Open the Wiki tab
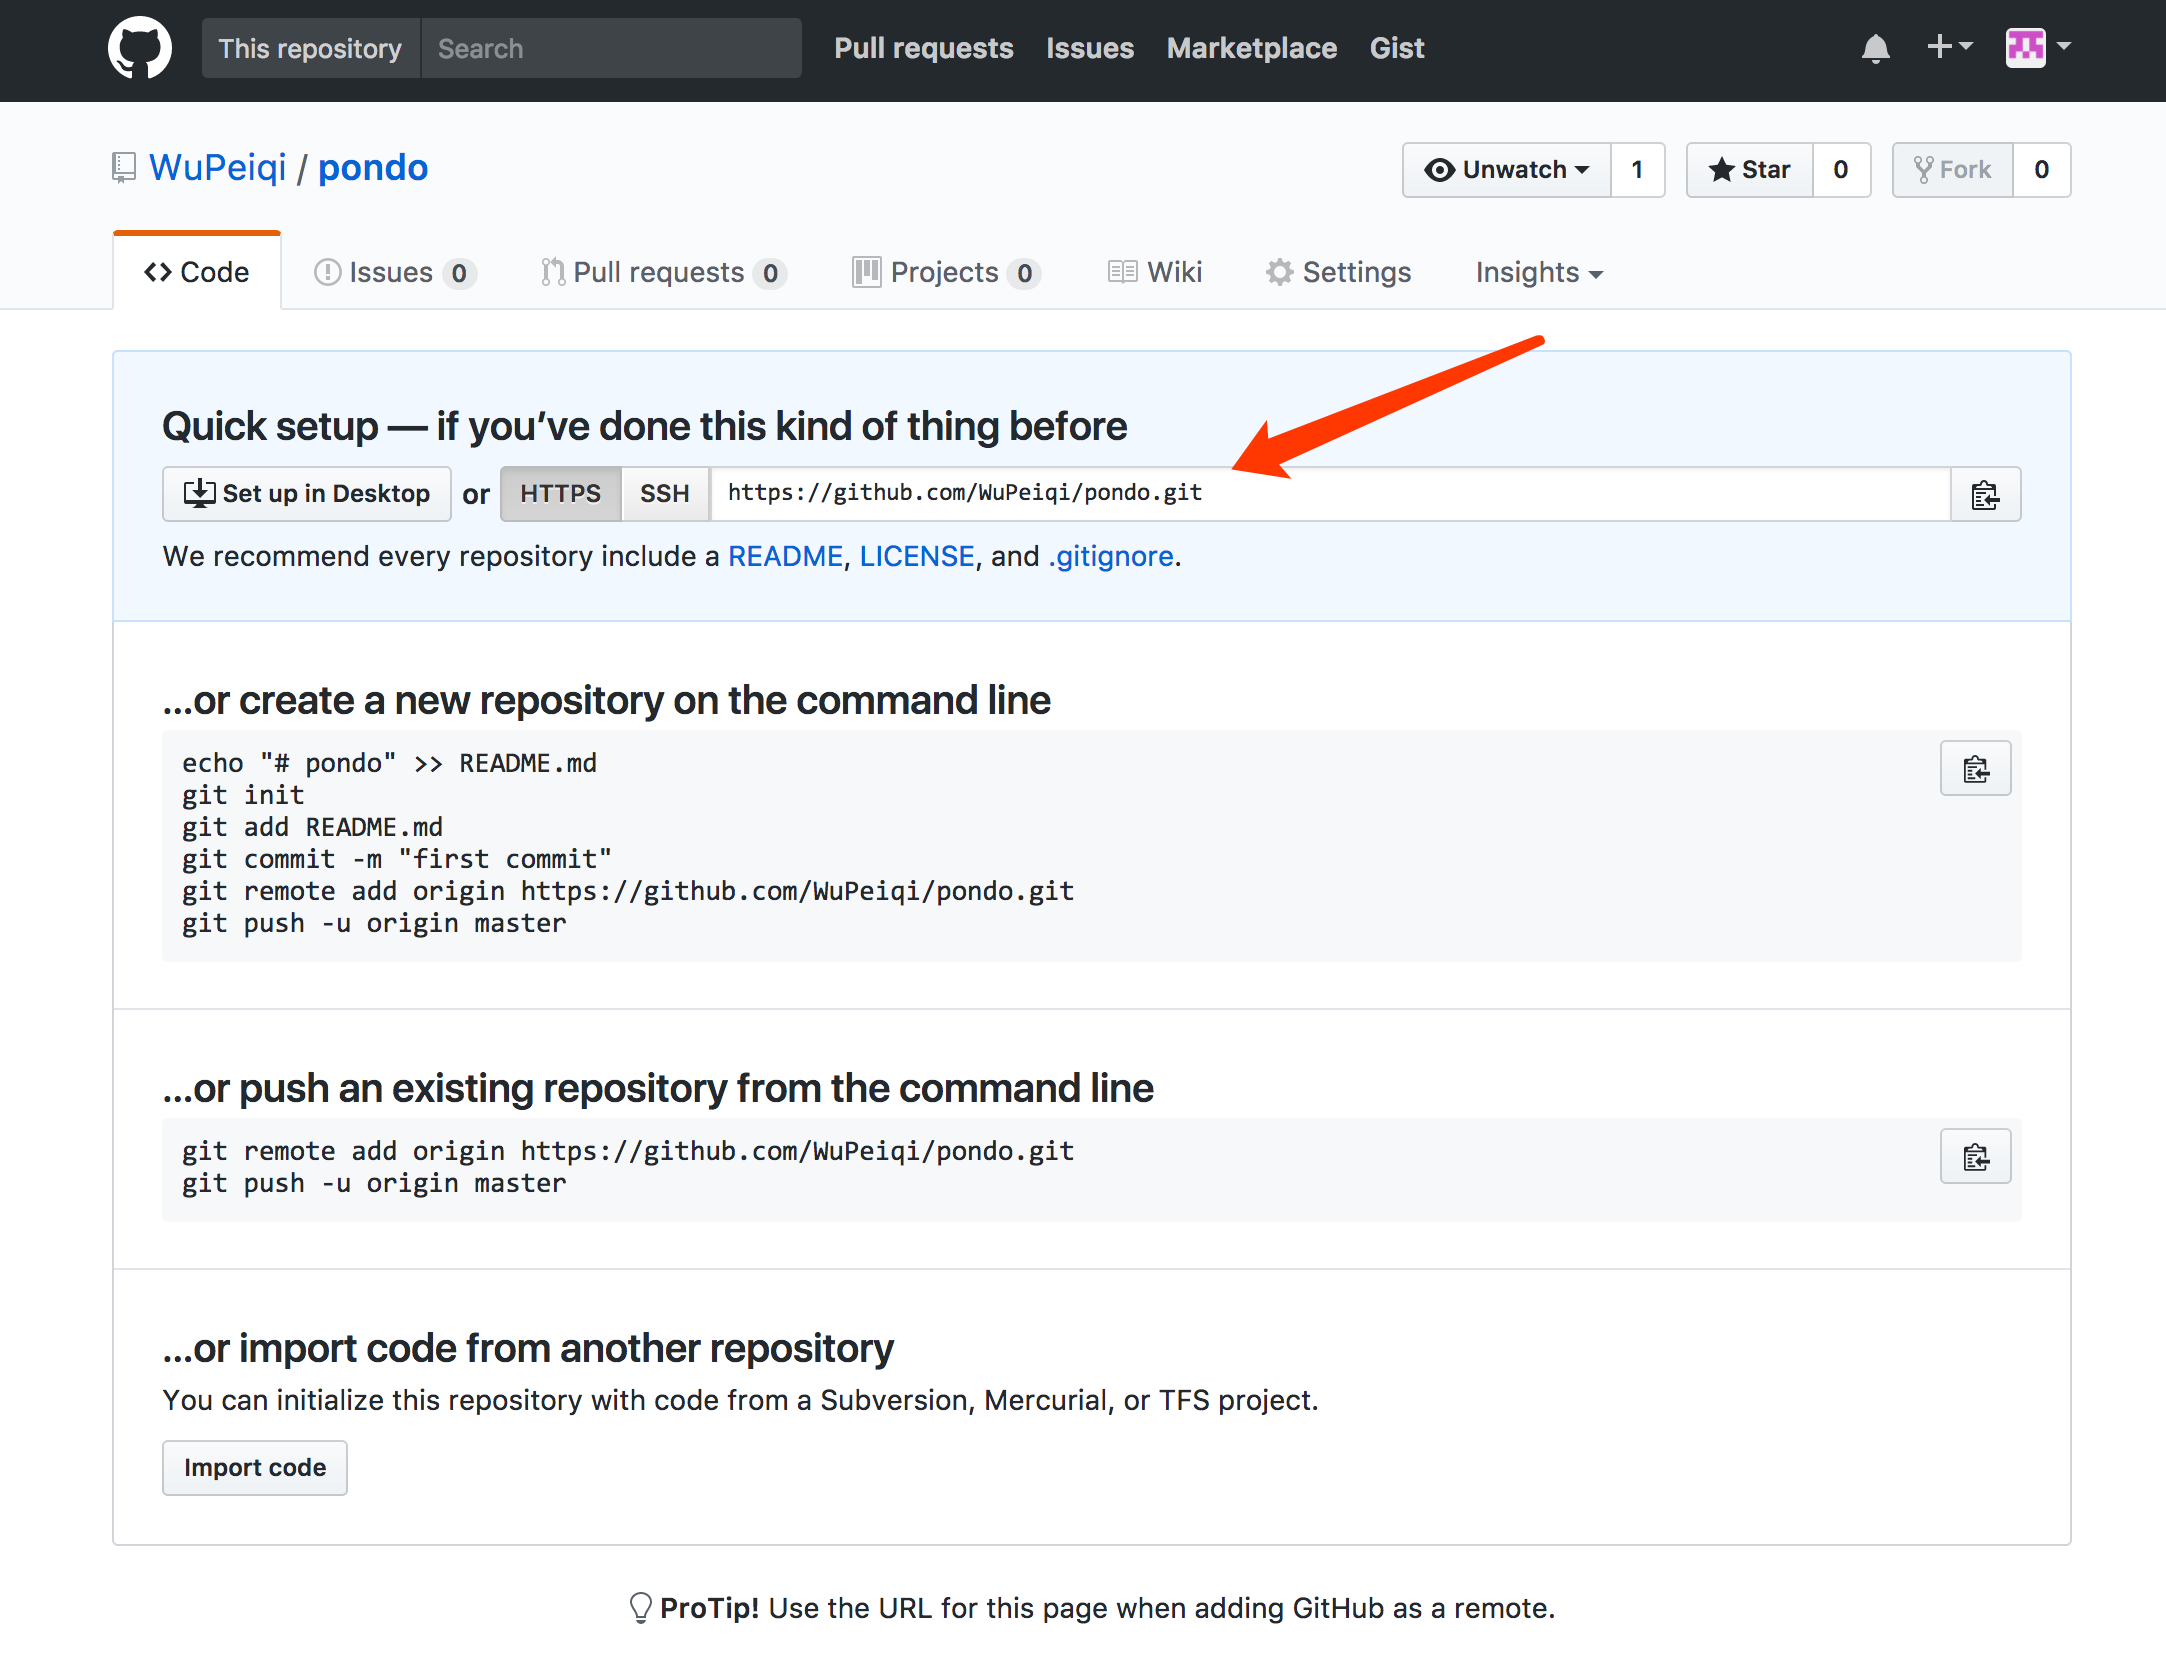The image size is (2166, 1668). pos(1156,272)
